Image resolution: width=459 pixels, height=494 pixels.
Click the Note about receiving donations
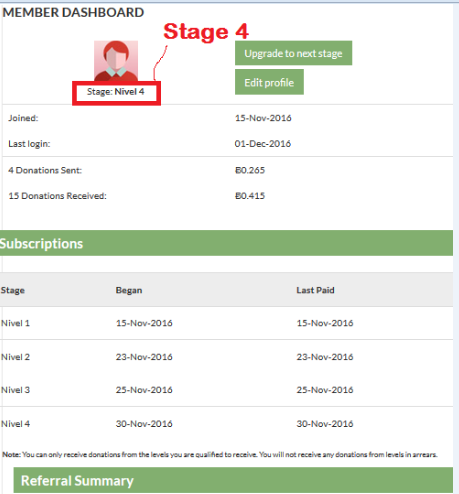tap(220, 455)
